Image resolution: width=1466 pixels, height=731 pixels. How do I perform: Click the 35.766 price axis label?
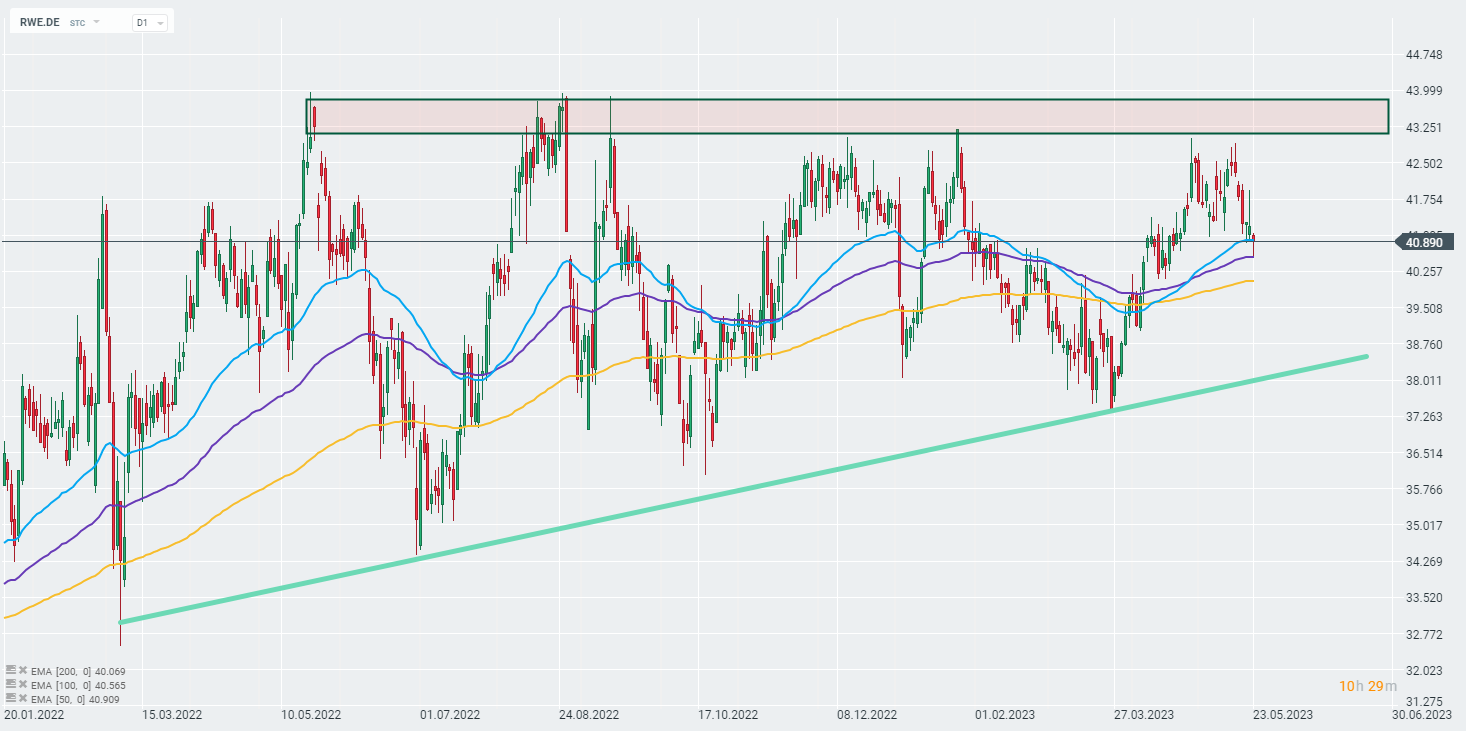[1423, 489]
